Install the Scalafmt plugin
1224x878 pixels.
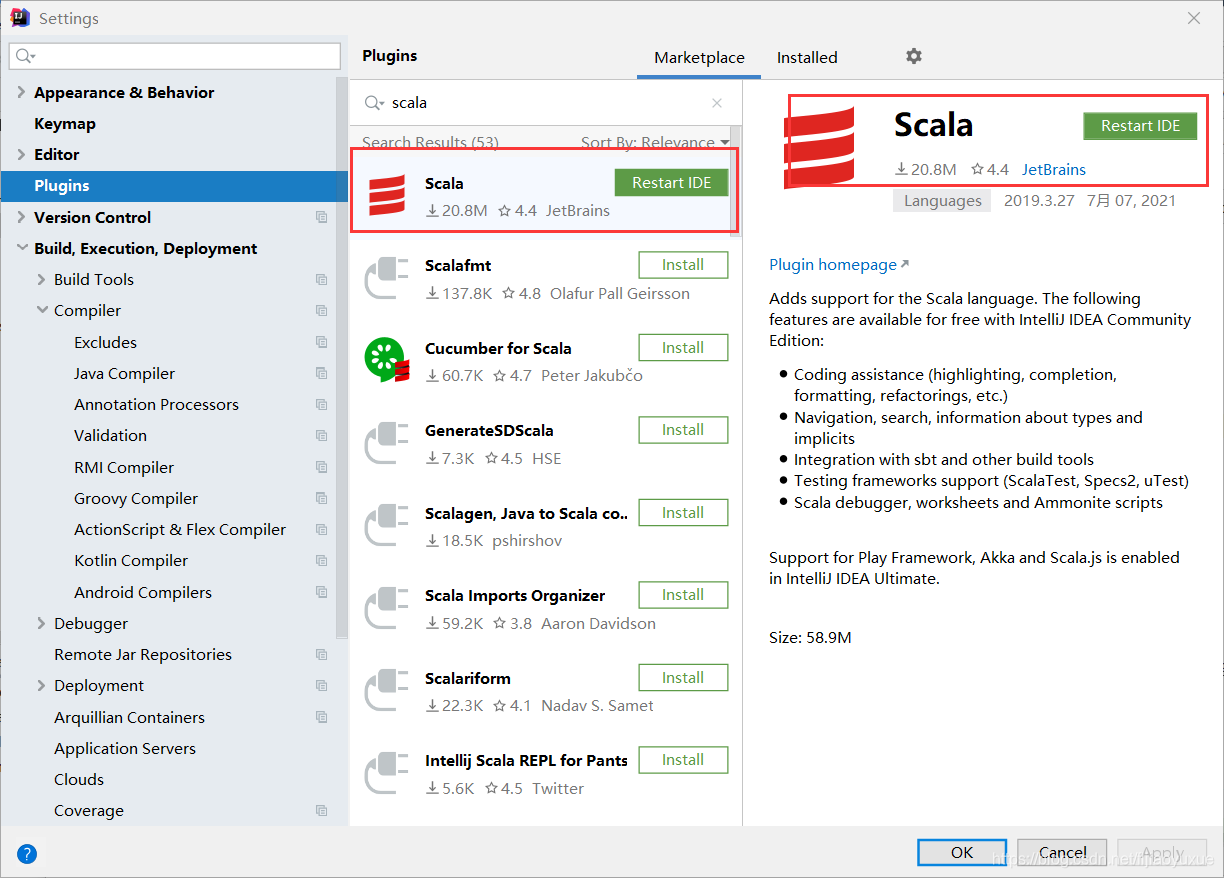683,265
